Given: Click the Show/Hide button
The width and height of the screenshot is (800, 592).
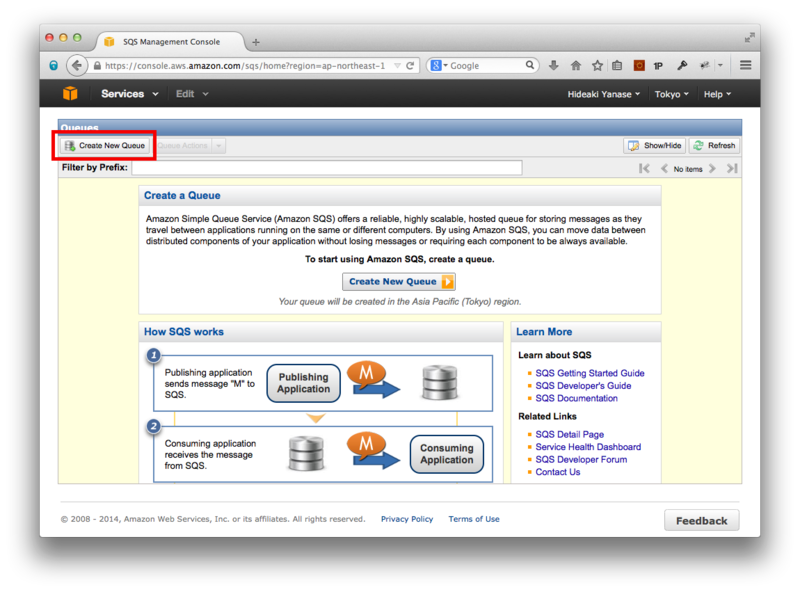Looking at the screenshot, I should (x=655, y=146).
